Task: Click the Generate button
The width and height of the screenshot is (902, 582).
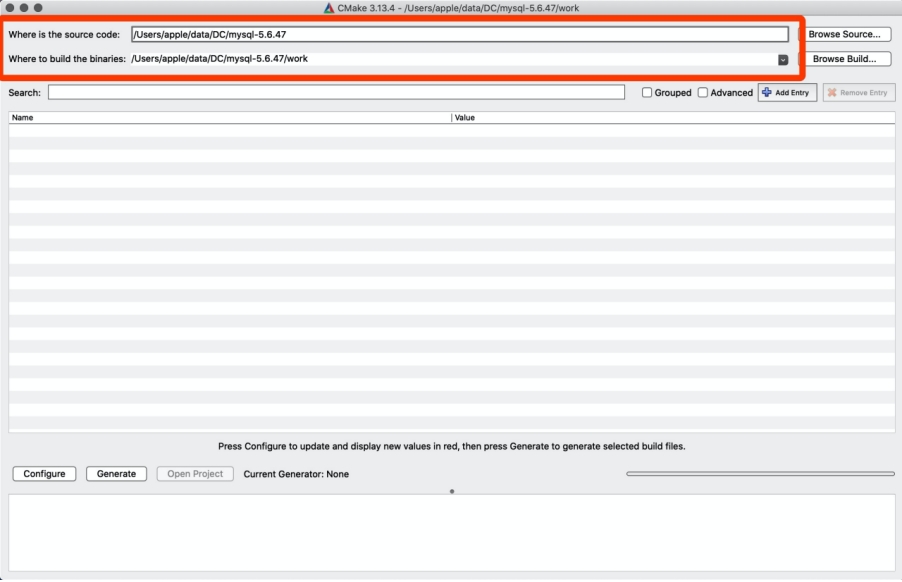Action: click(116, 474)
